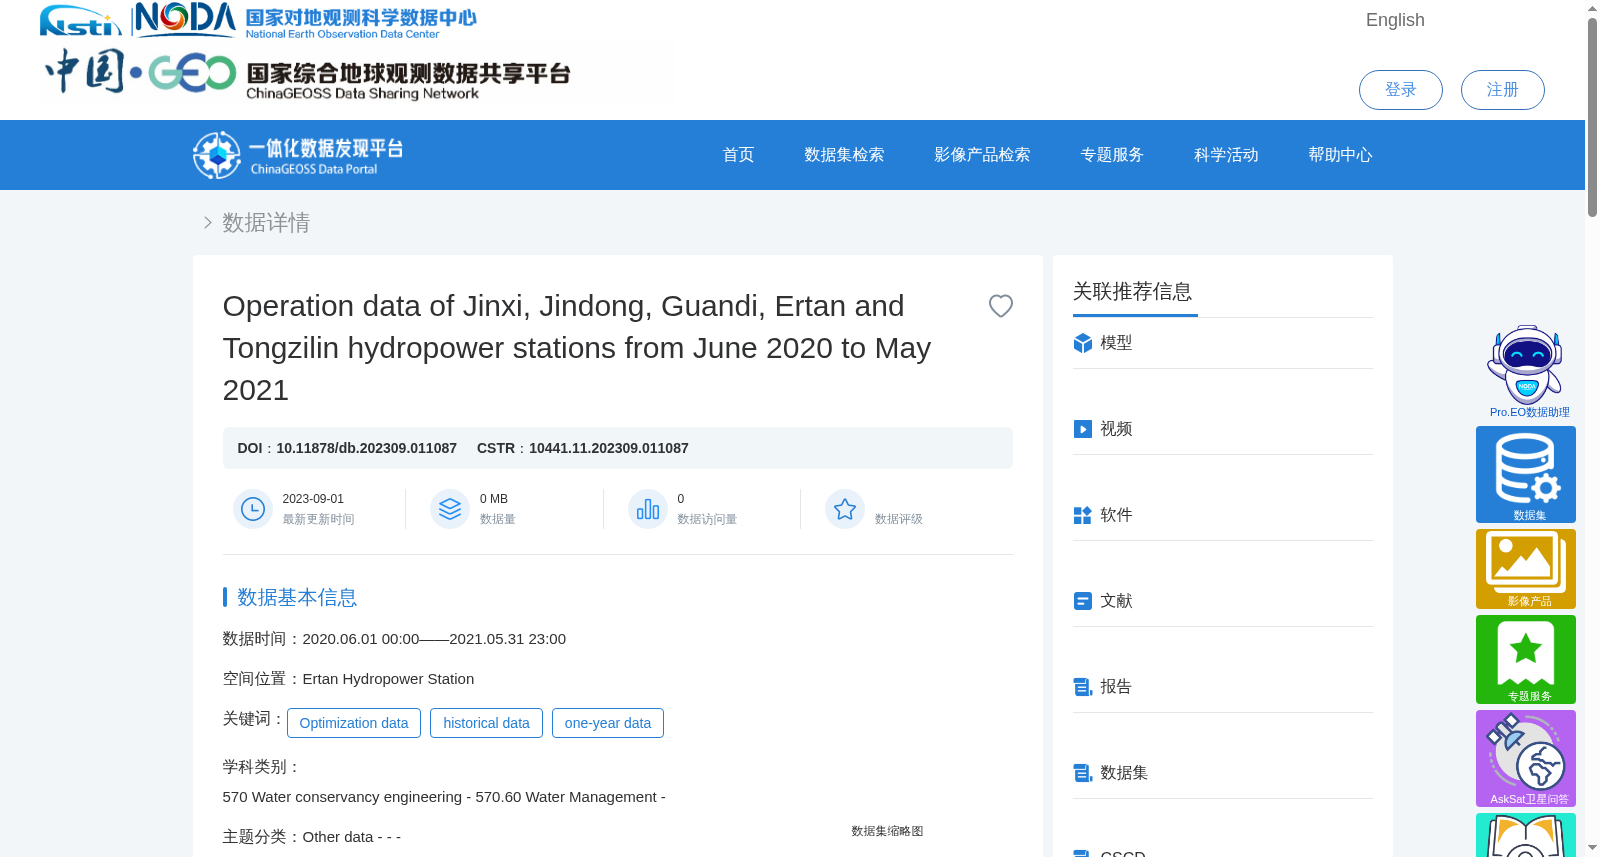Click the 登录 login button
This screenshot has width=1600, height=857.
(1400, 90)
